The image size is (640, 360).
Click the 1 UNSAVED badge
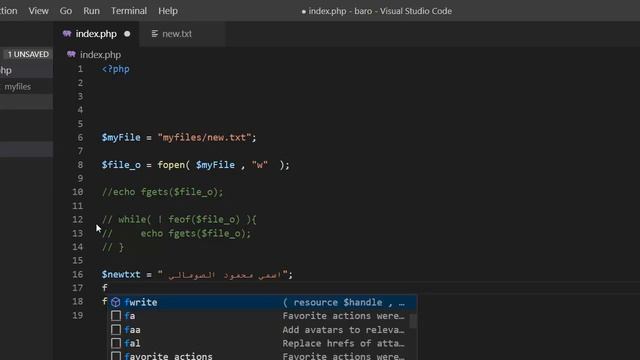(28, 54)
